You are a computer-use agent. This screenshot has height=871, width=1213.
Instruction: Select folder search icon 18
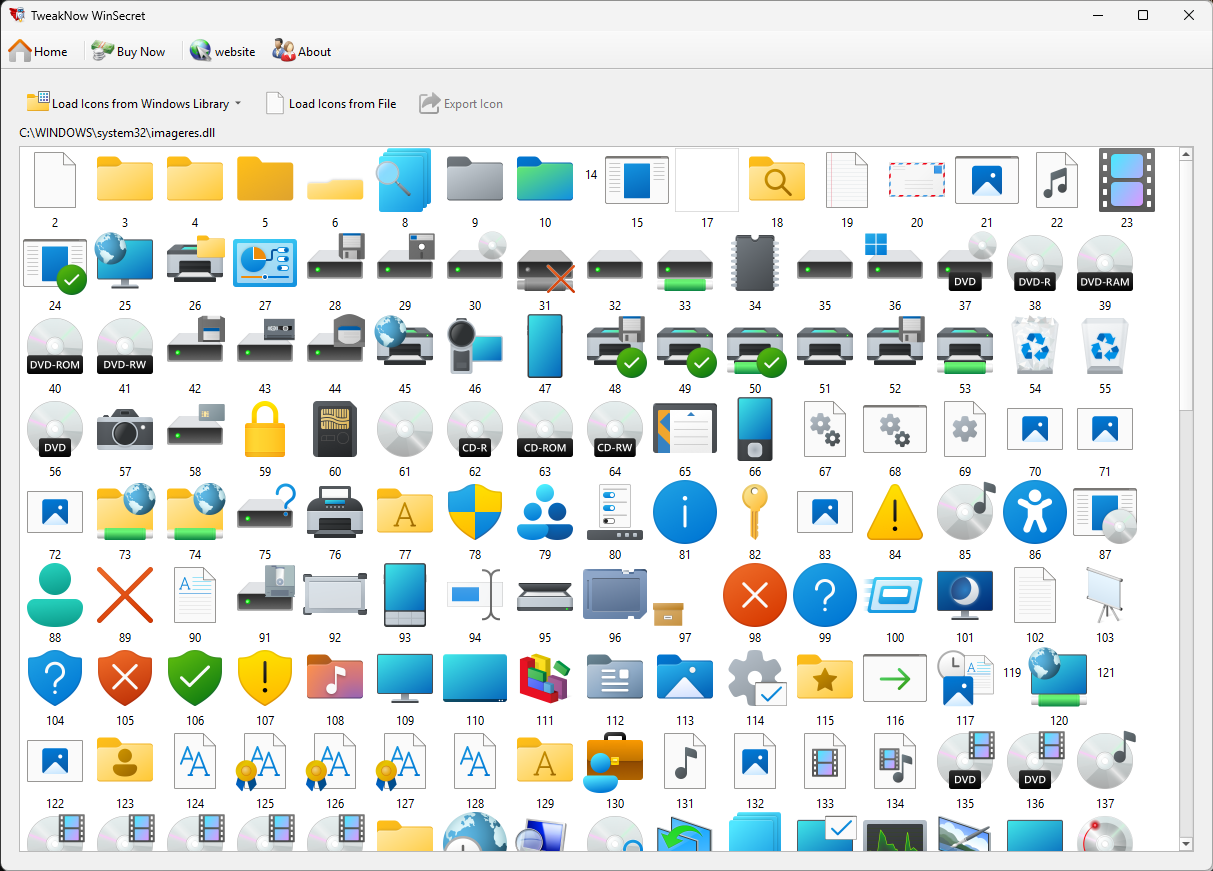(777, 180)
